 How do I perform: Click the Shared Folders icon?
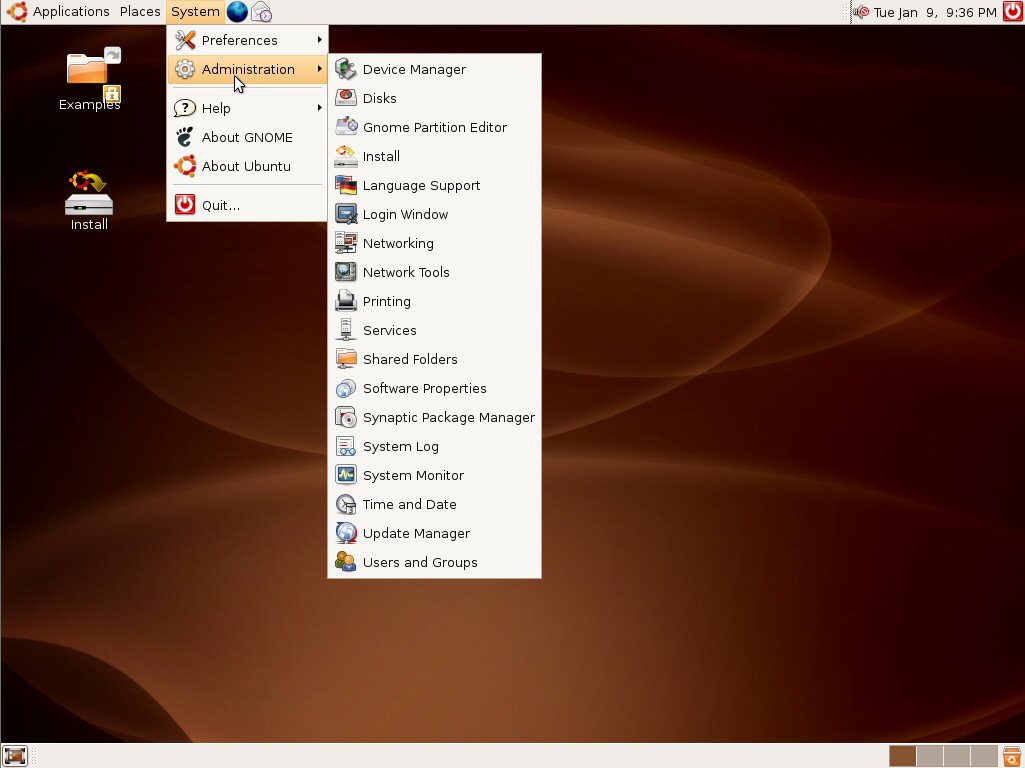tap(346, 359)
